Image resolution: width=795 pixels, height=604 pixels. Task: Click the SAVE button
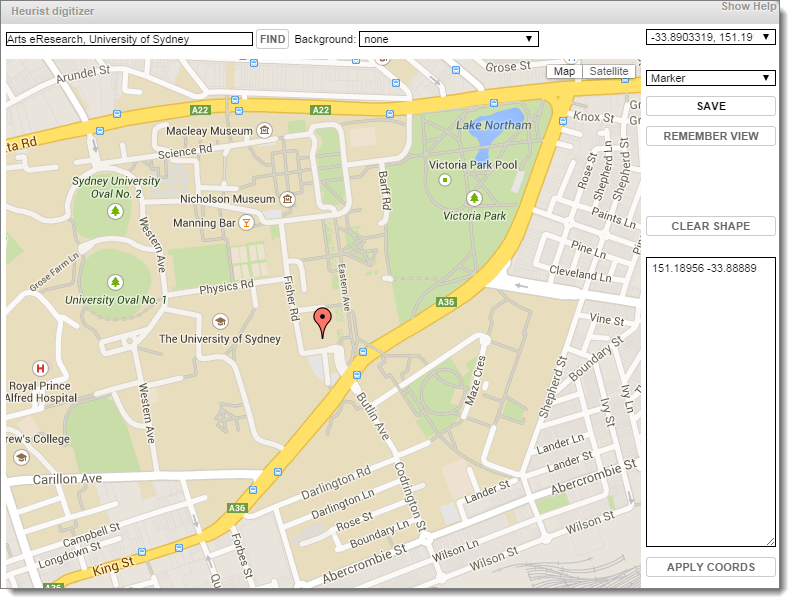pyautogui.click(x=711, y=106)
